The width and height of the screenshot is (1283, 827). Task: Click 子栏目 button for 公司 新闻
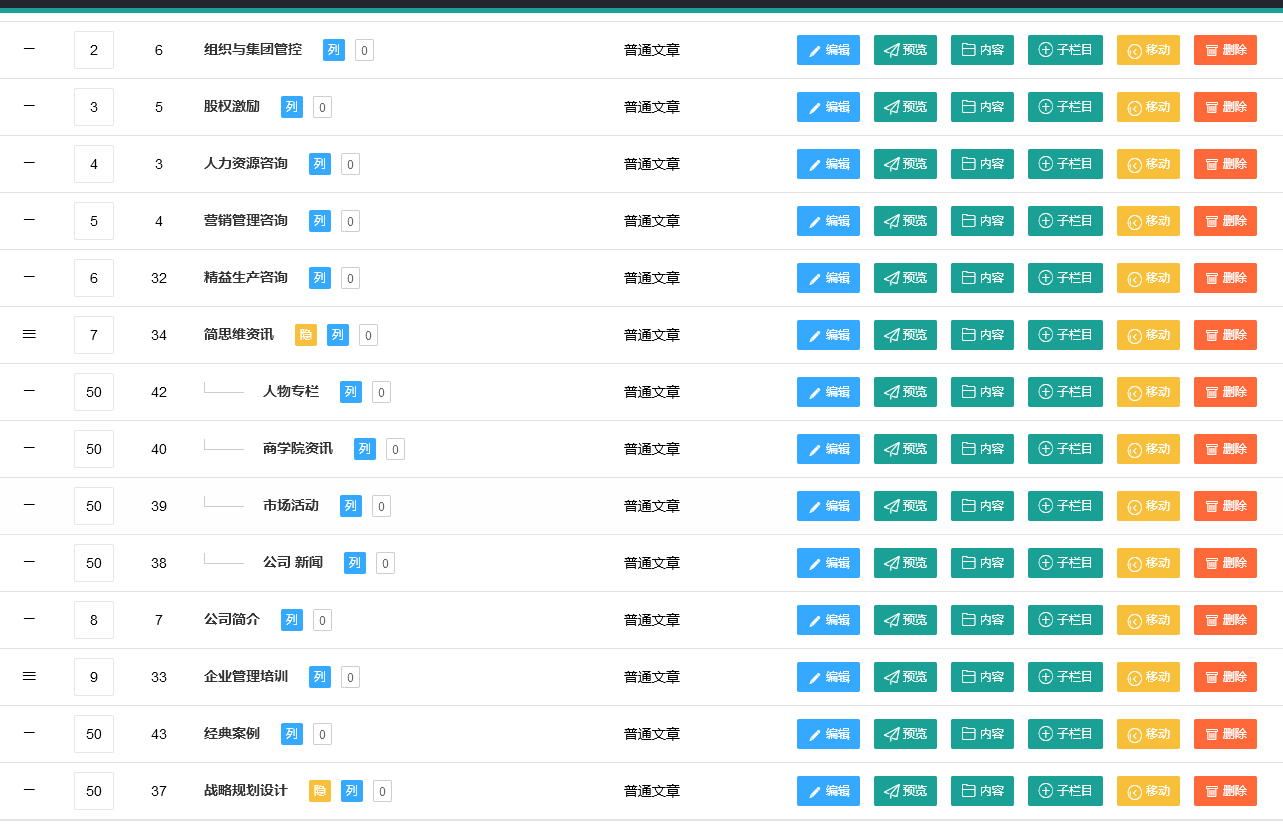point(1065,563)
